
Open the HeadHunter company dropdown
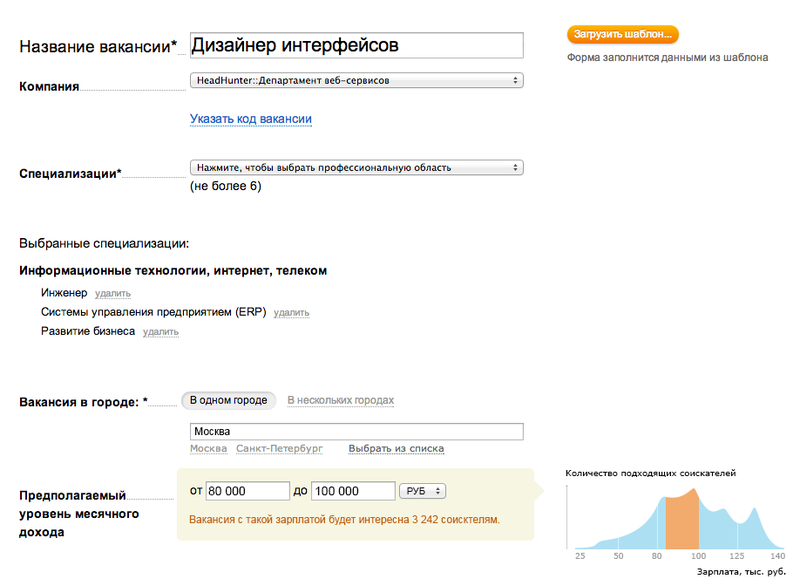click(x=356, y=80)
